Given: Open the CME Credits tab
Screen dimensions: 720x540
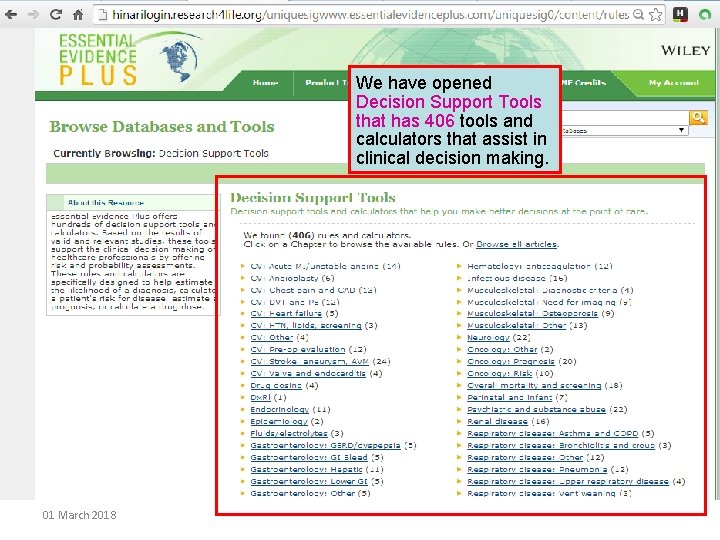Looking at the screenshot, I should [584, 83].
